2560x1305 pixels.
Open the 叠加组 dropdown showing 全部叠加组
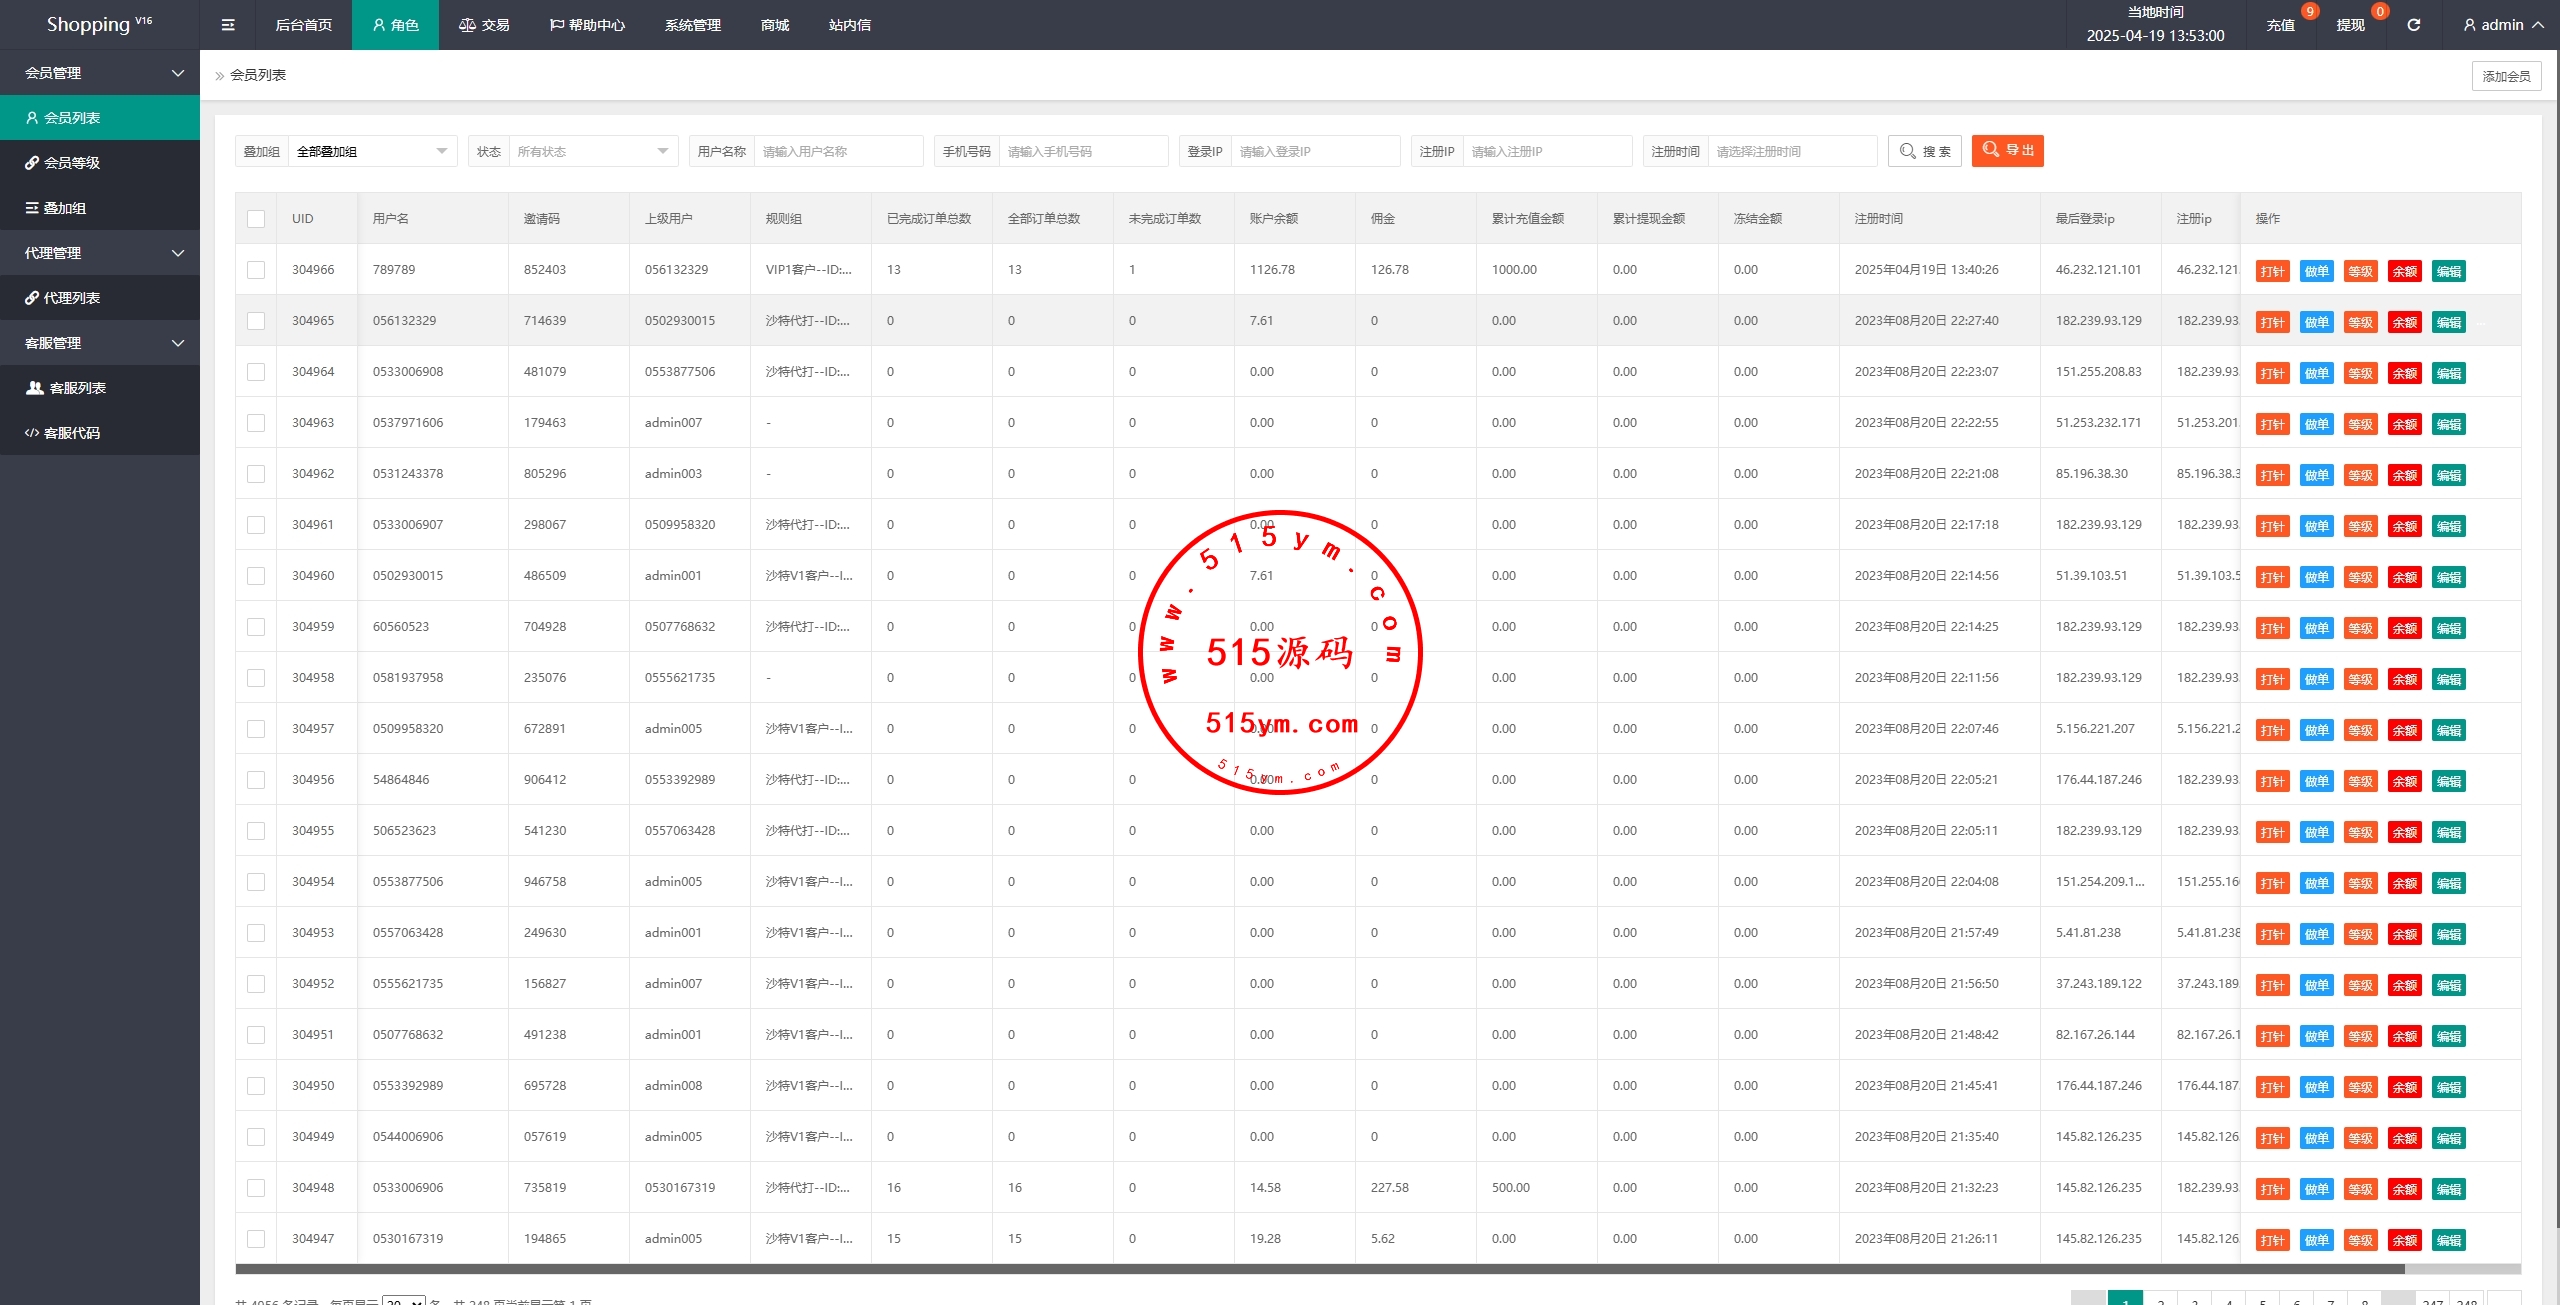pos(371,151)
